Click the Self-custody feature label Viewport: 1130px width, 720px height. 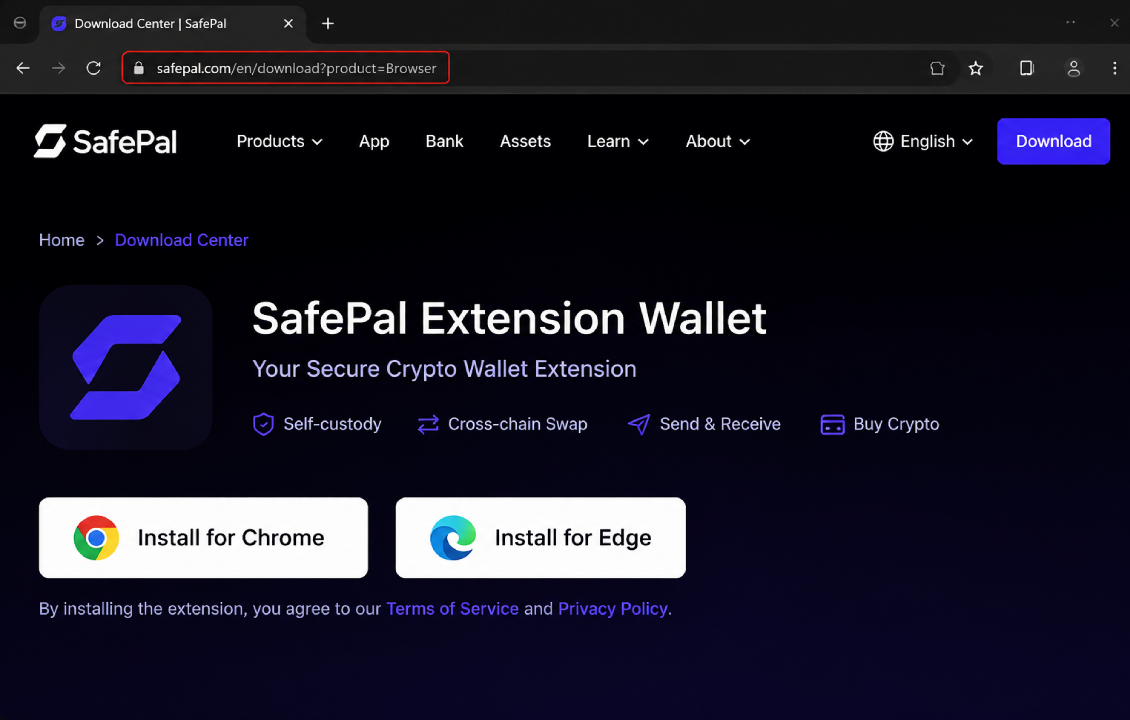pos(332,424)
